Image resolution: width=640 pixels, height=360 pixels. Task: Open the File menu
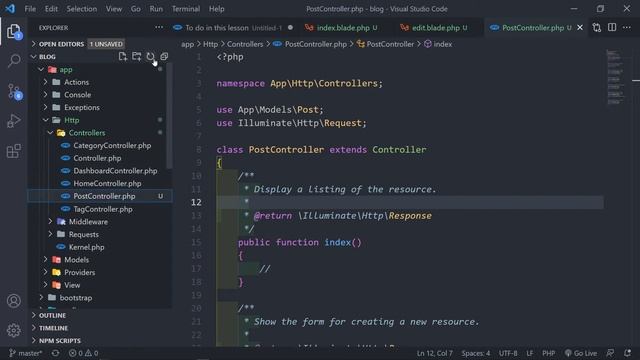click(x=30, y=9)
